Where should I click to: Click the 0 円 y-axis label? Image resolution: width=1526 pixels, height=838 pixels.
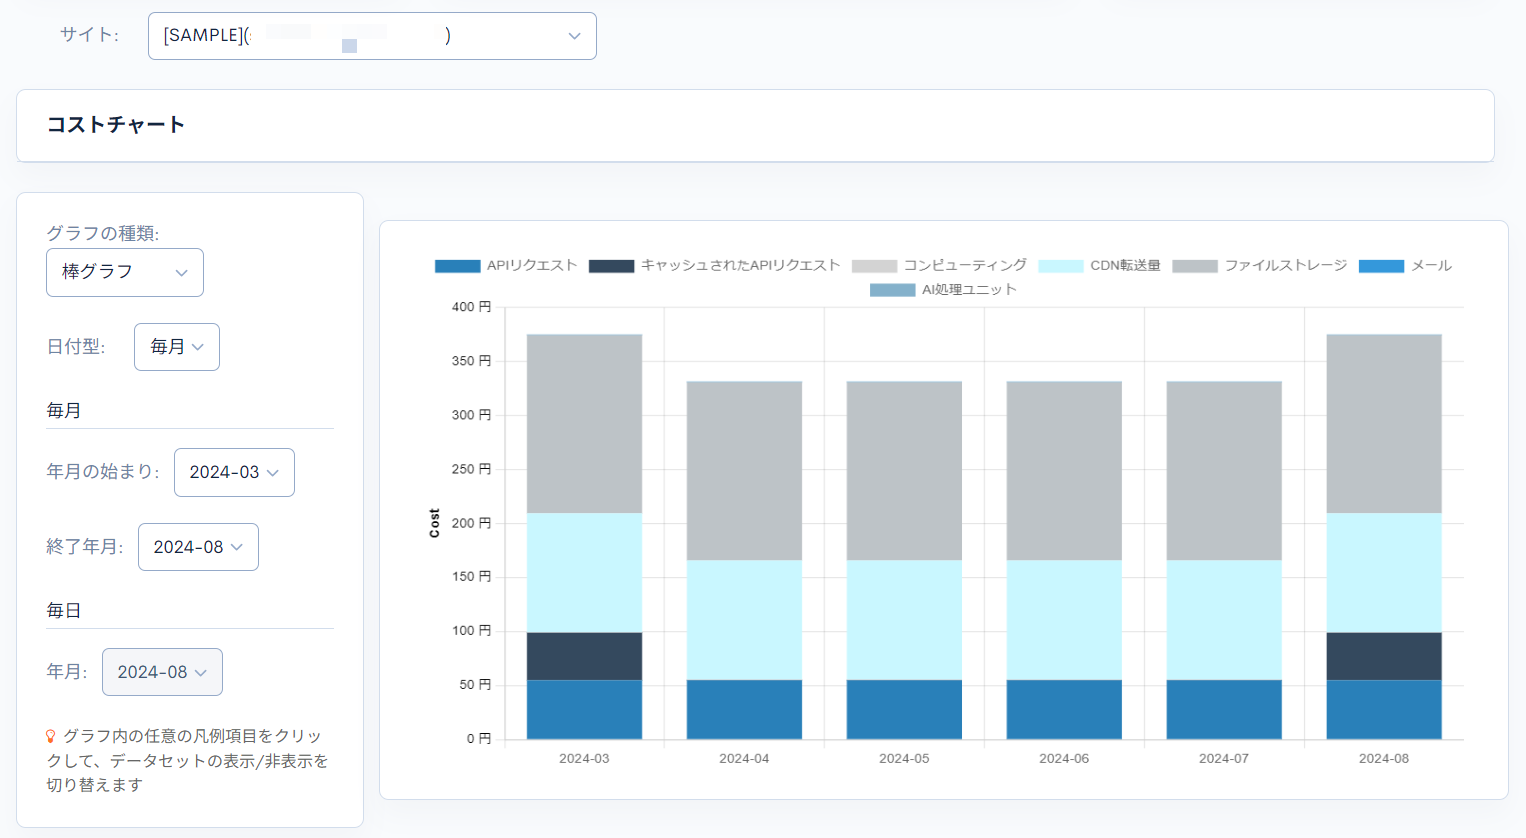click(x=479, y=739)
